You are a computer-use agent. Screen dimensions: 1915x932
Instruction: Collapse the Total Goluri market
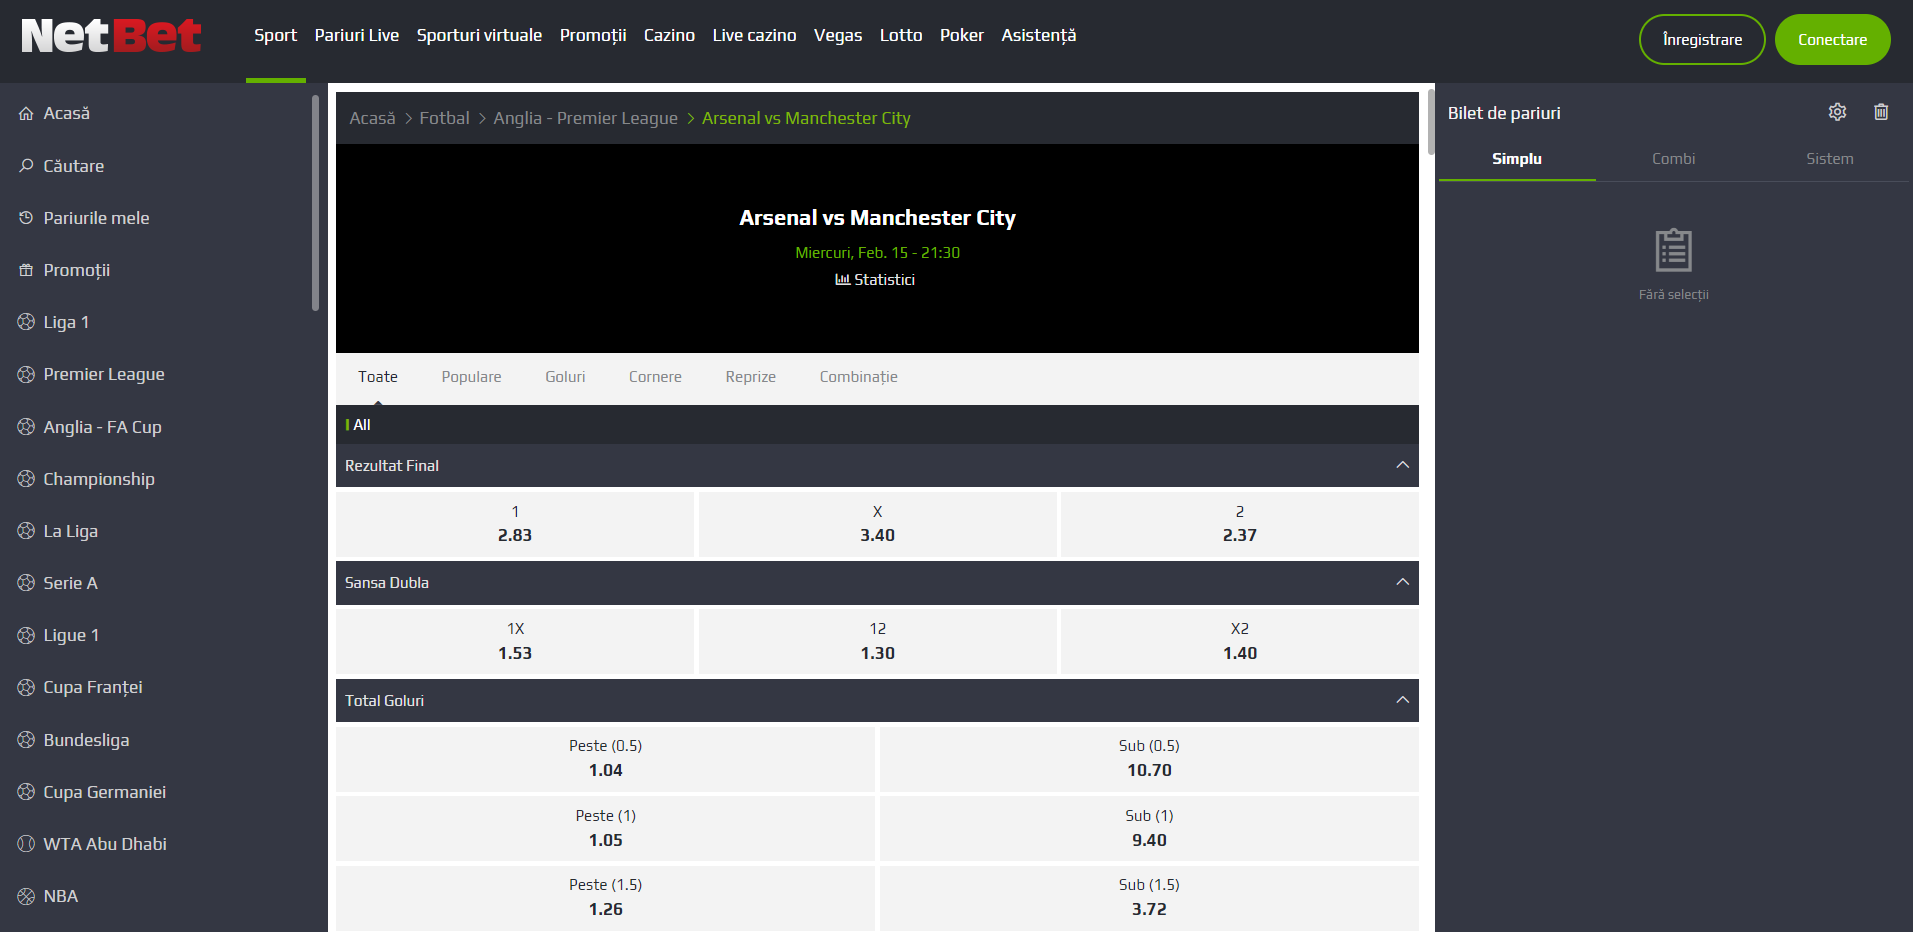tap(1402, 700)
